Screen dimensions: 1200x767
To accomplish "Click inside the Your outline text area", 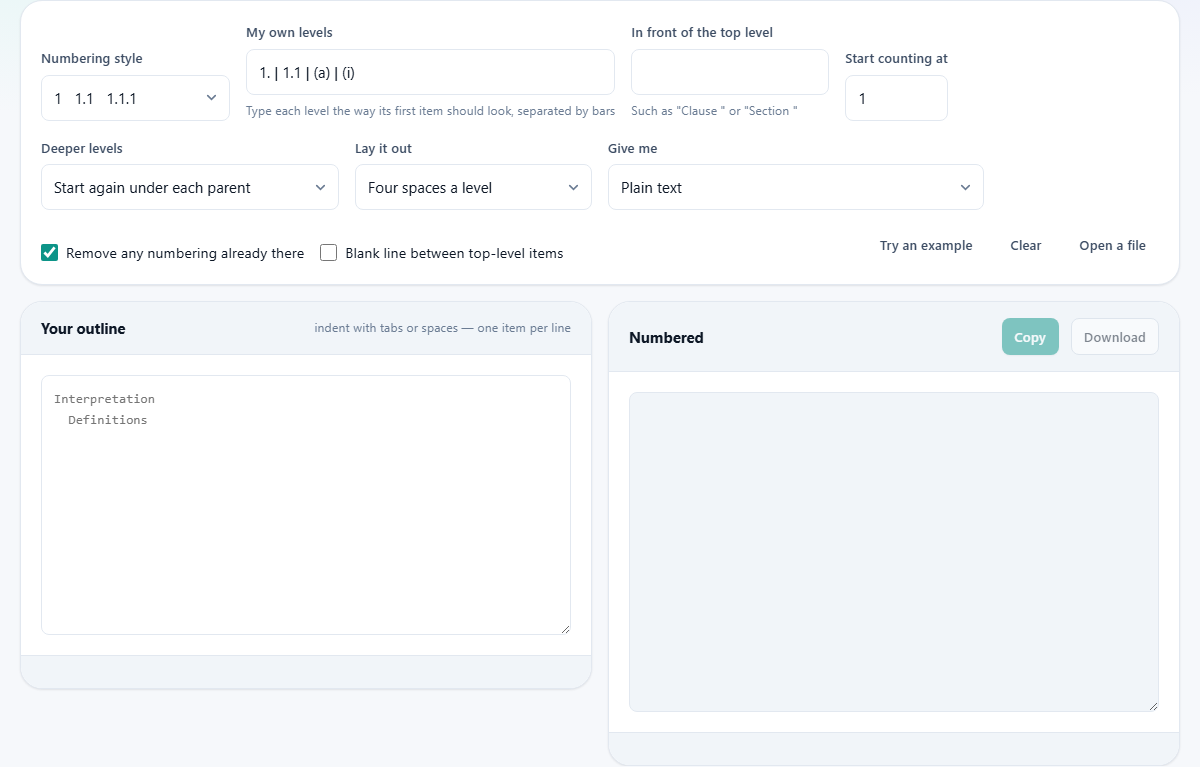I will coord(306,505).
